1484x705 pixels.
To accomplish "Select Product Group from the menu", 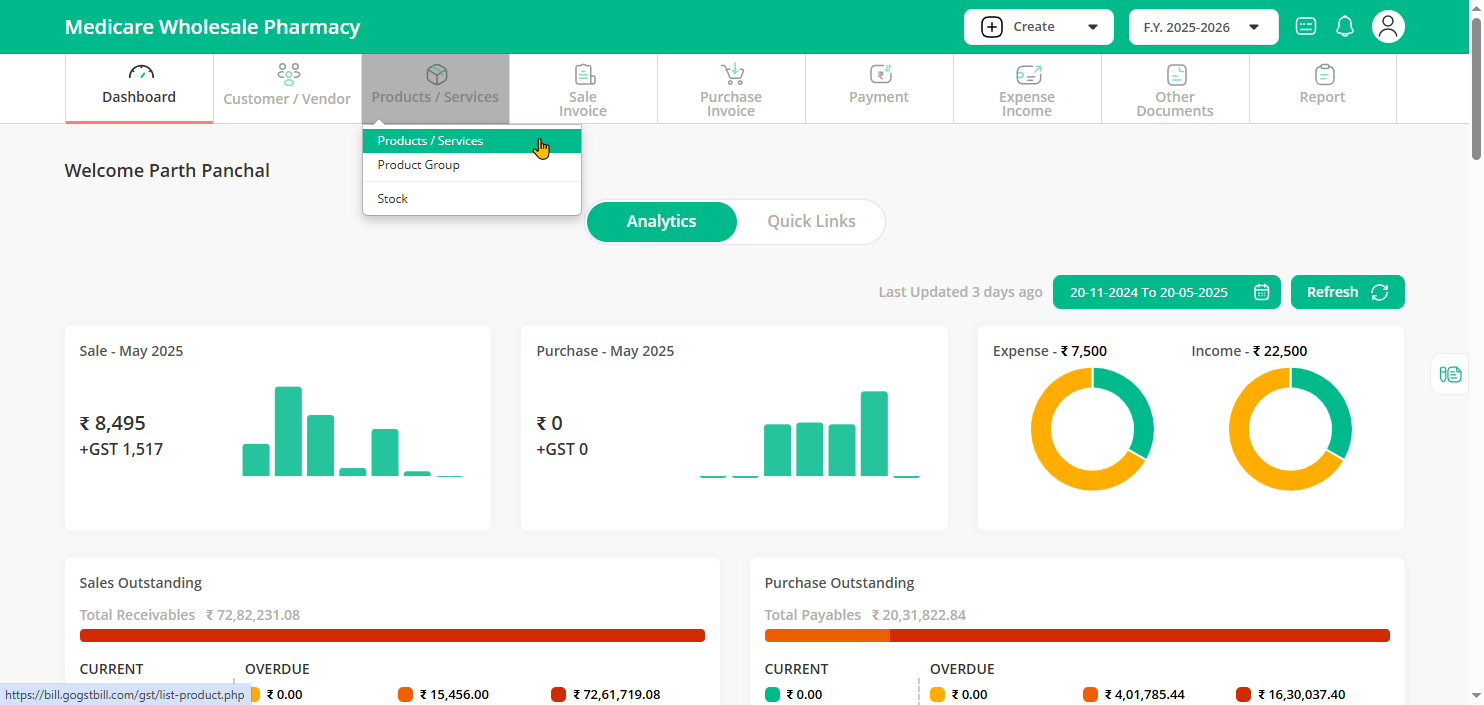I will 419,165.
